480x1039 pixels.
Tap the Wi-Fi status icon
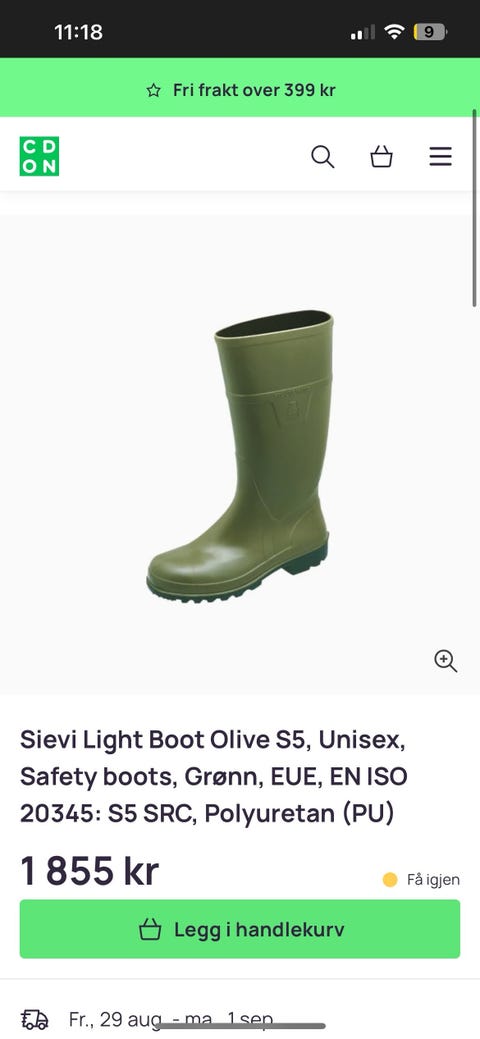click(x=394, y=32)
